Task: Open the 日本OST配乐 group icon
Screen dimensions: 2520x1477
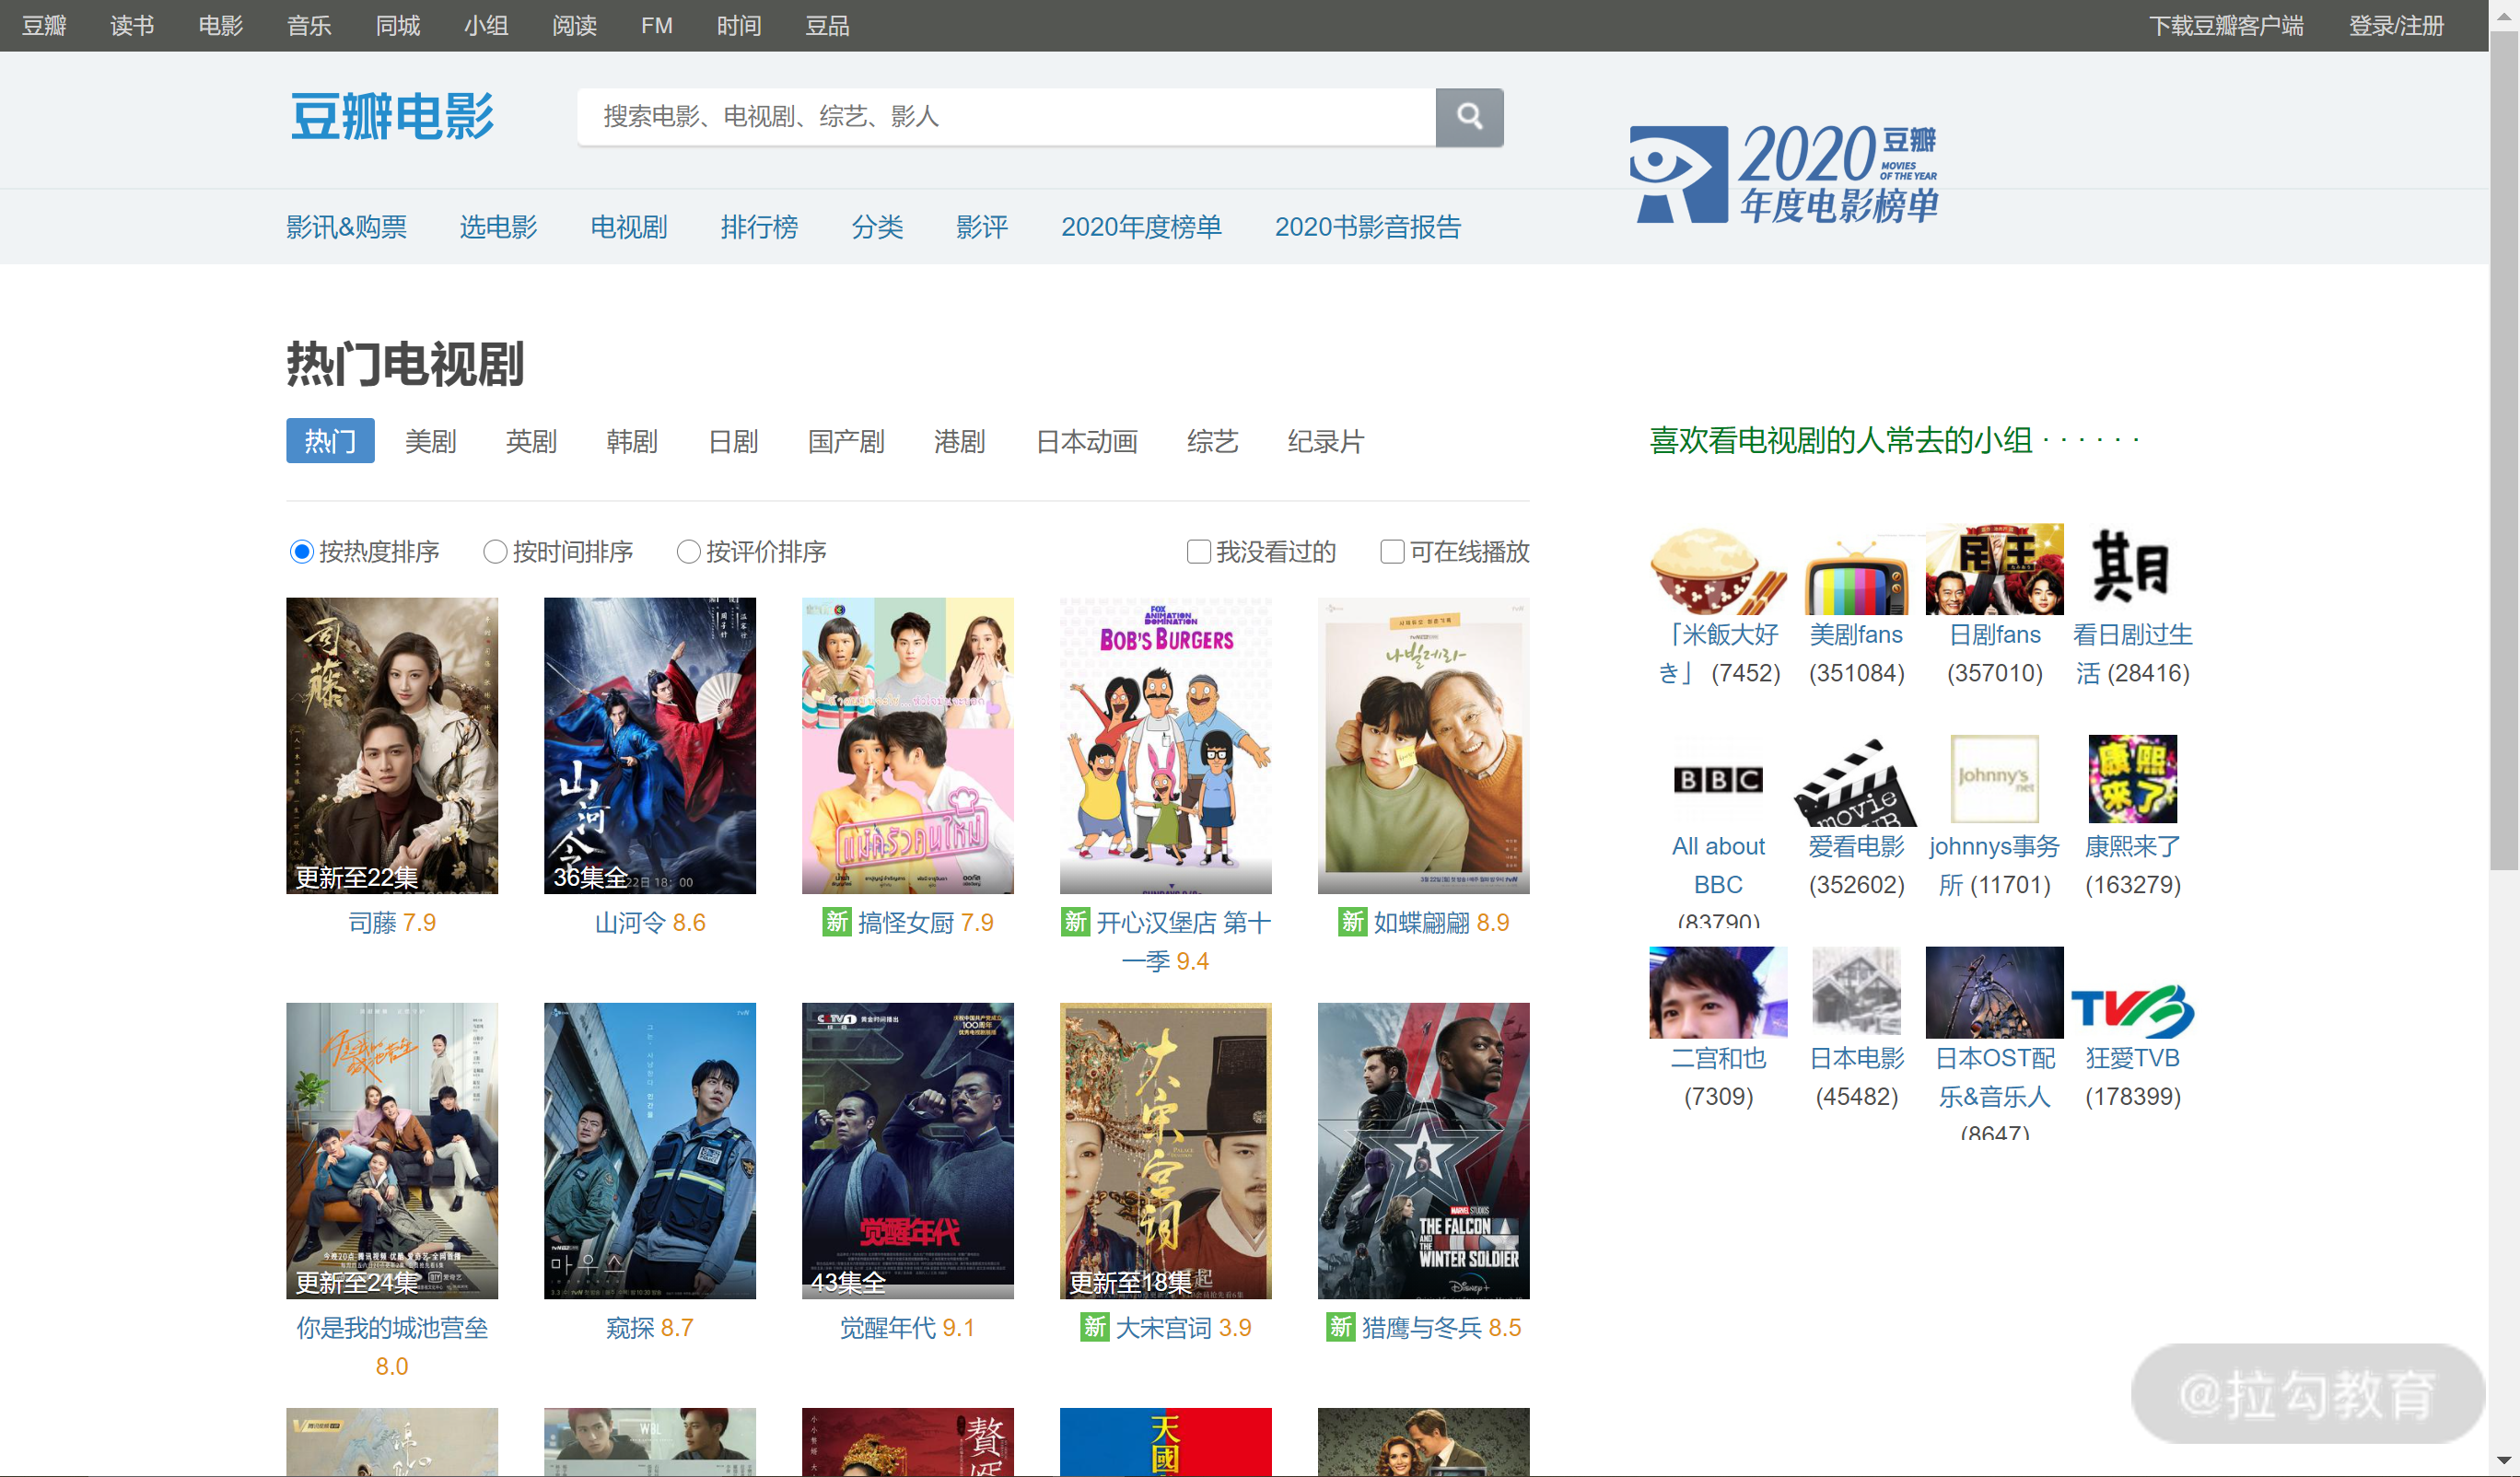Action: 1994,992
